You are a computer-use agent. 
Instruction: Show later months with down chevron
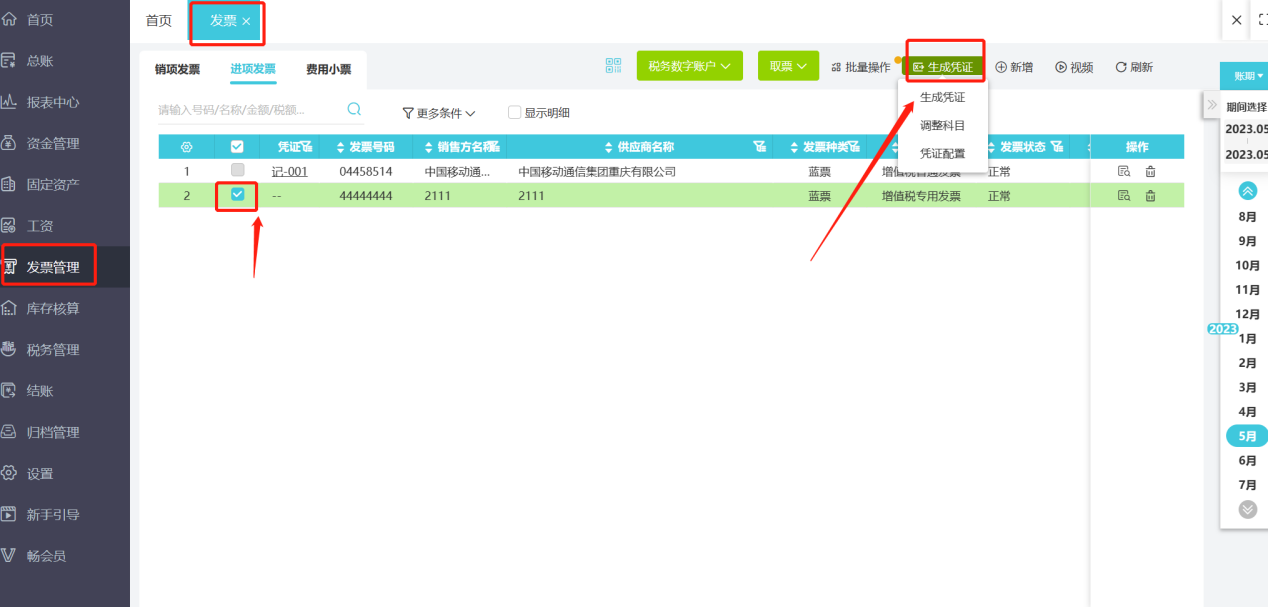[1247, 509]
